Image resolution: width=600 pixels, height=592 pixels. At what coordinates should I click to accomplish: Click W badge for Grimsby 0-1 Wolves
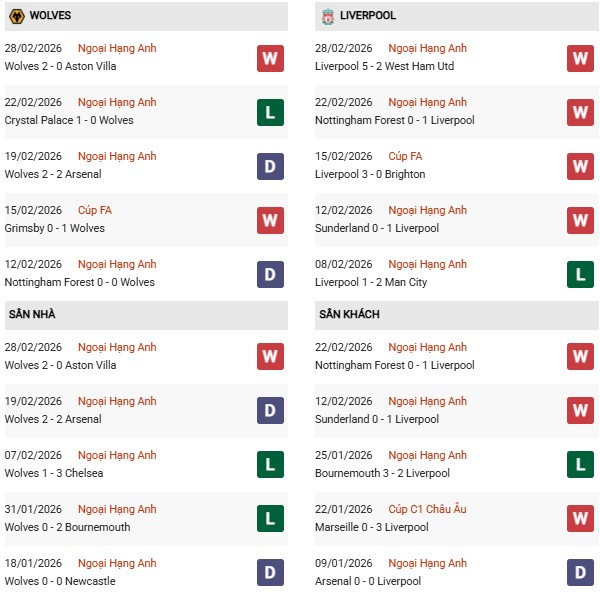(270, 220)
